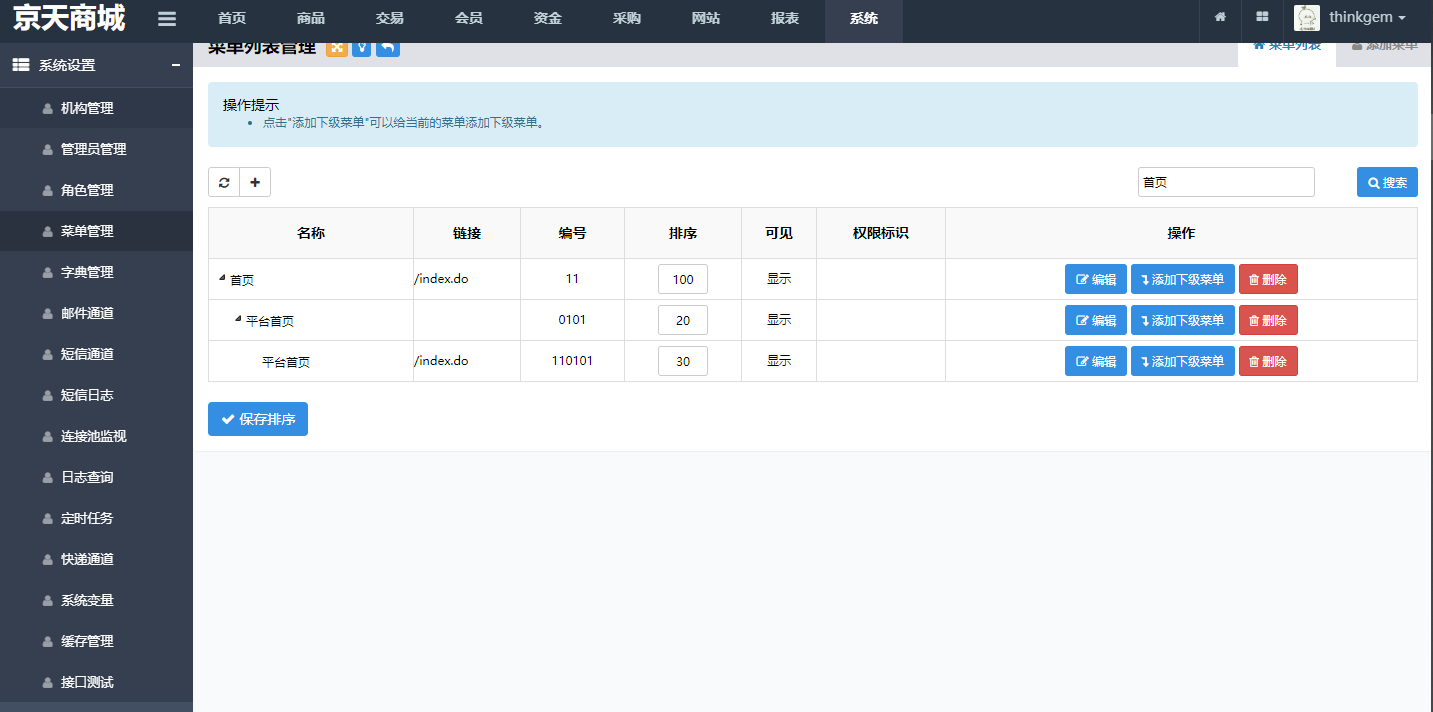This screenshot has width=1433, height=712.
Task: Click the cell with code 110101
Action: point(572,361)
